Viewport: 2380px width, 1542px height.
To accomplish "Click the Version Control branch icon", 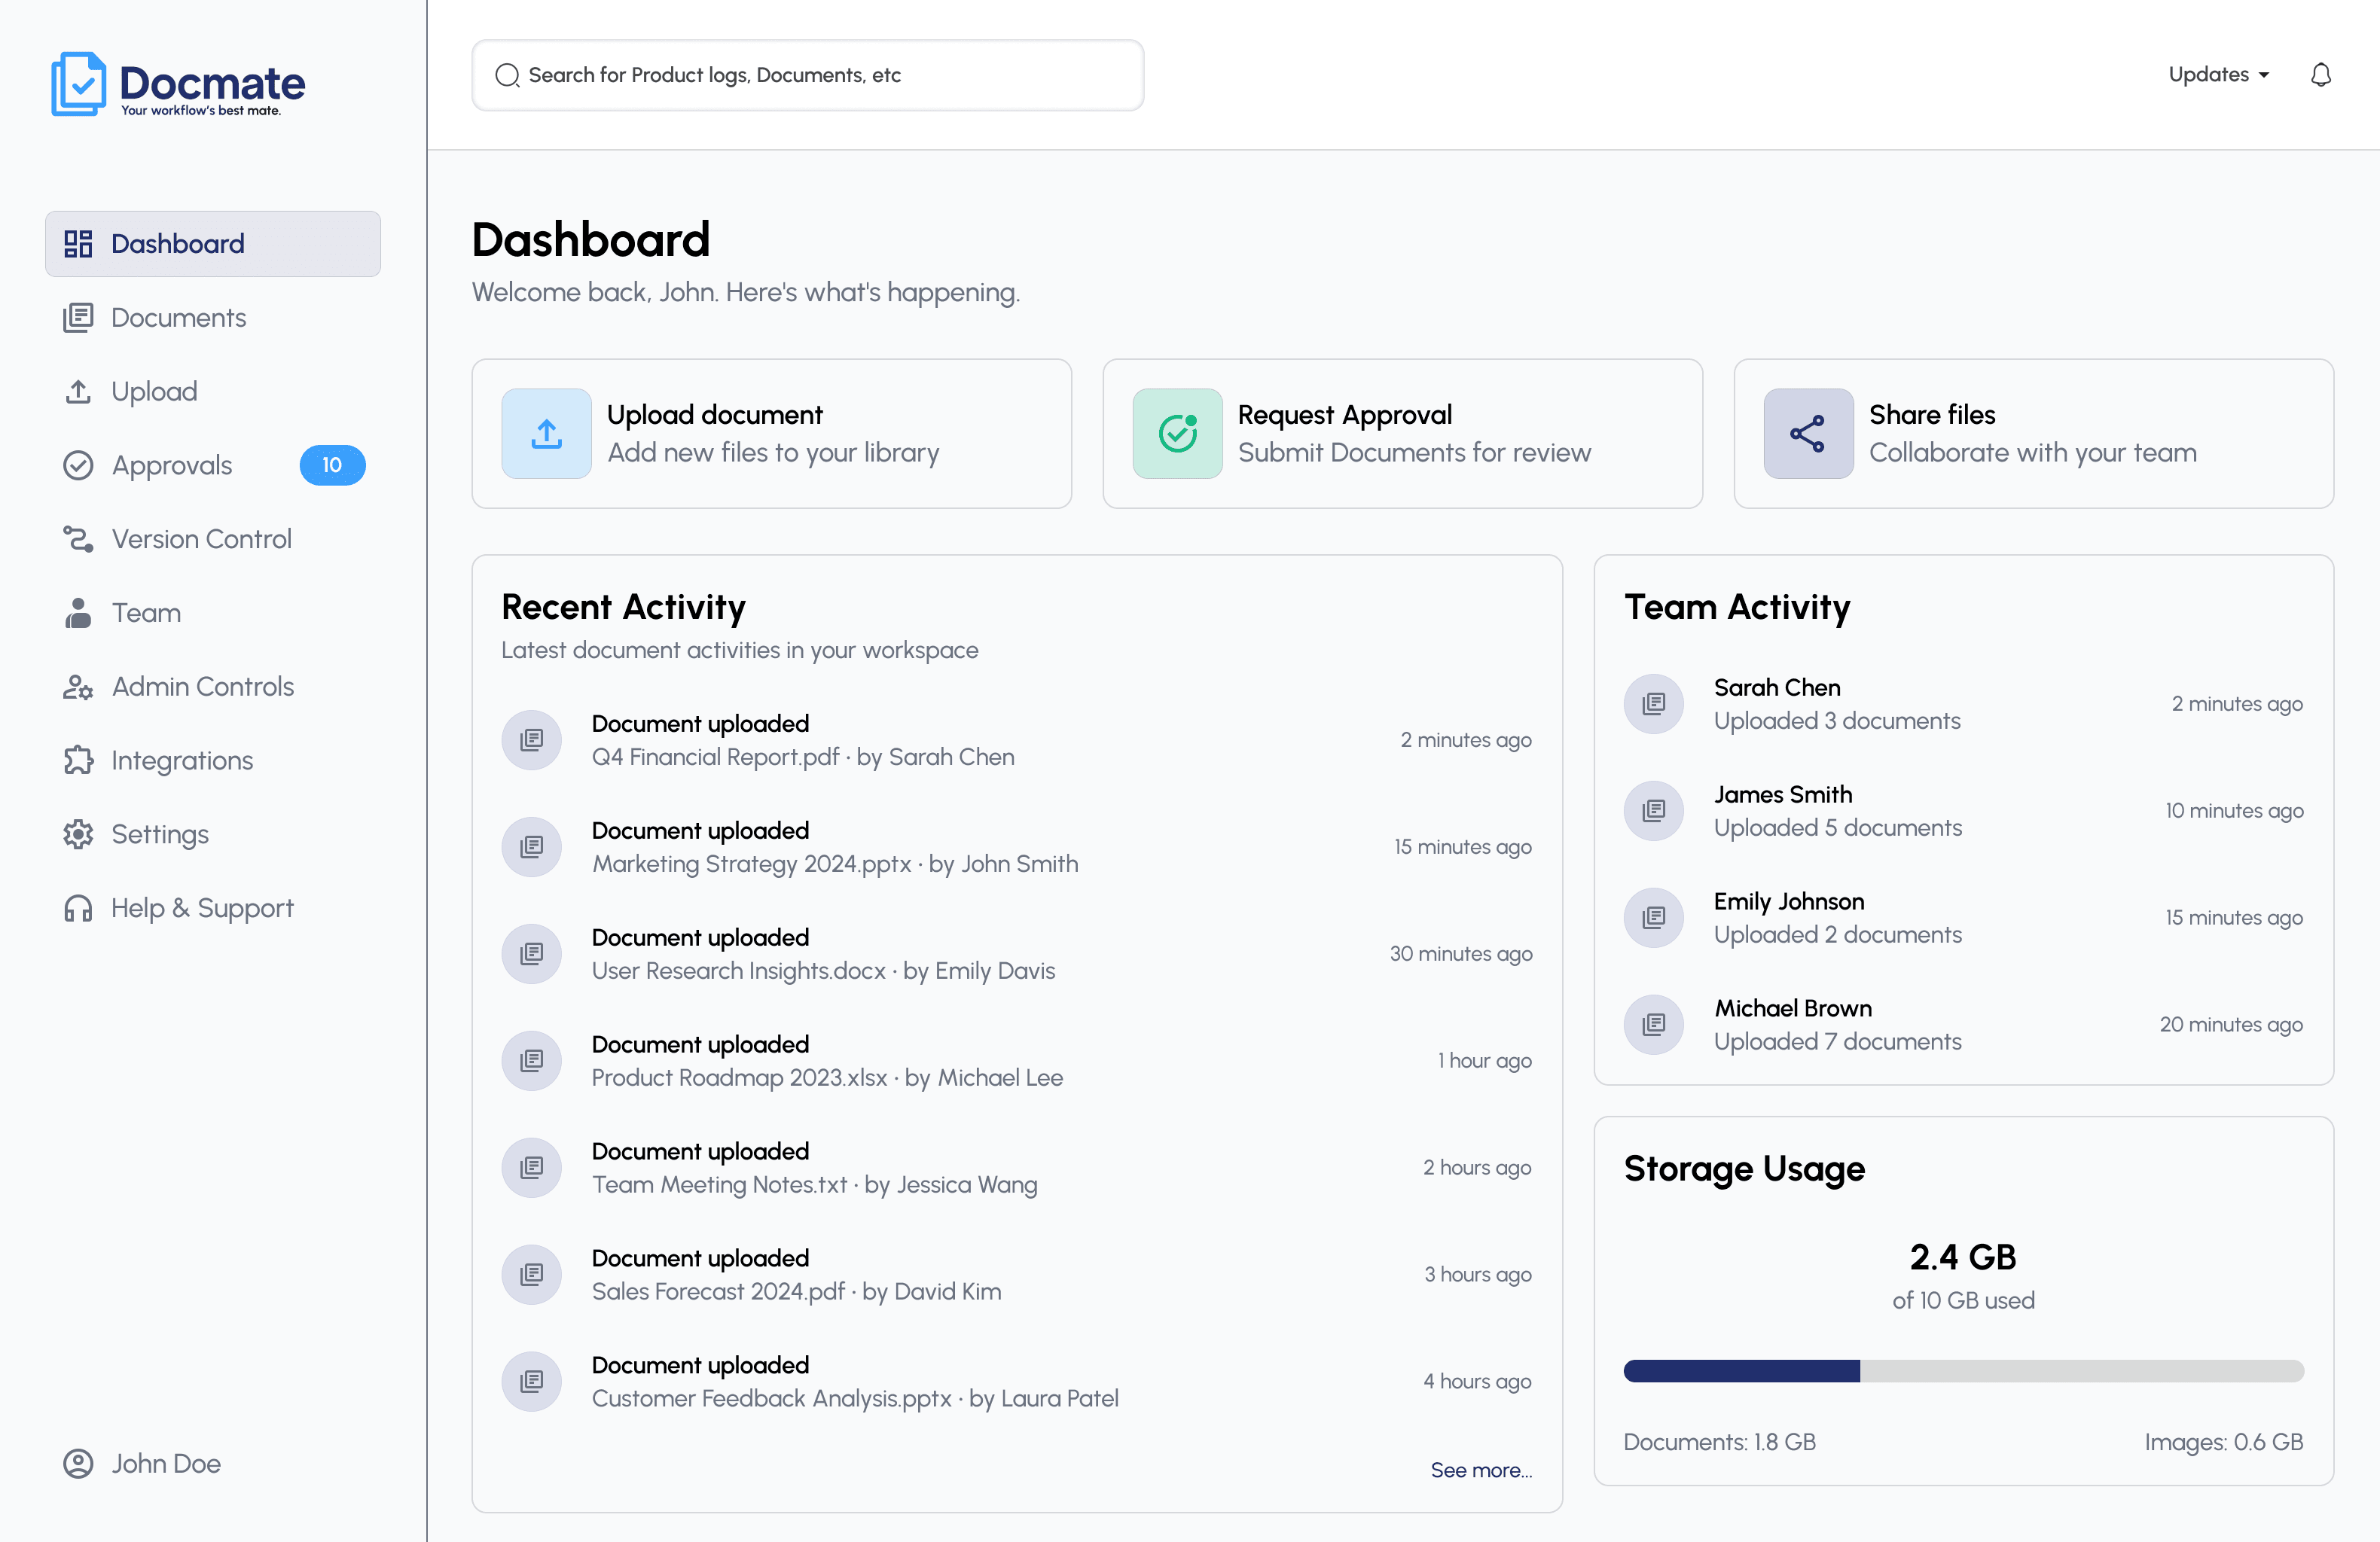I will tap(78, 539).
